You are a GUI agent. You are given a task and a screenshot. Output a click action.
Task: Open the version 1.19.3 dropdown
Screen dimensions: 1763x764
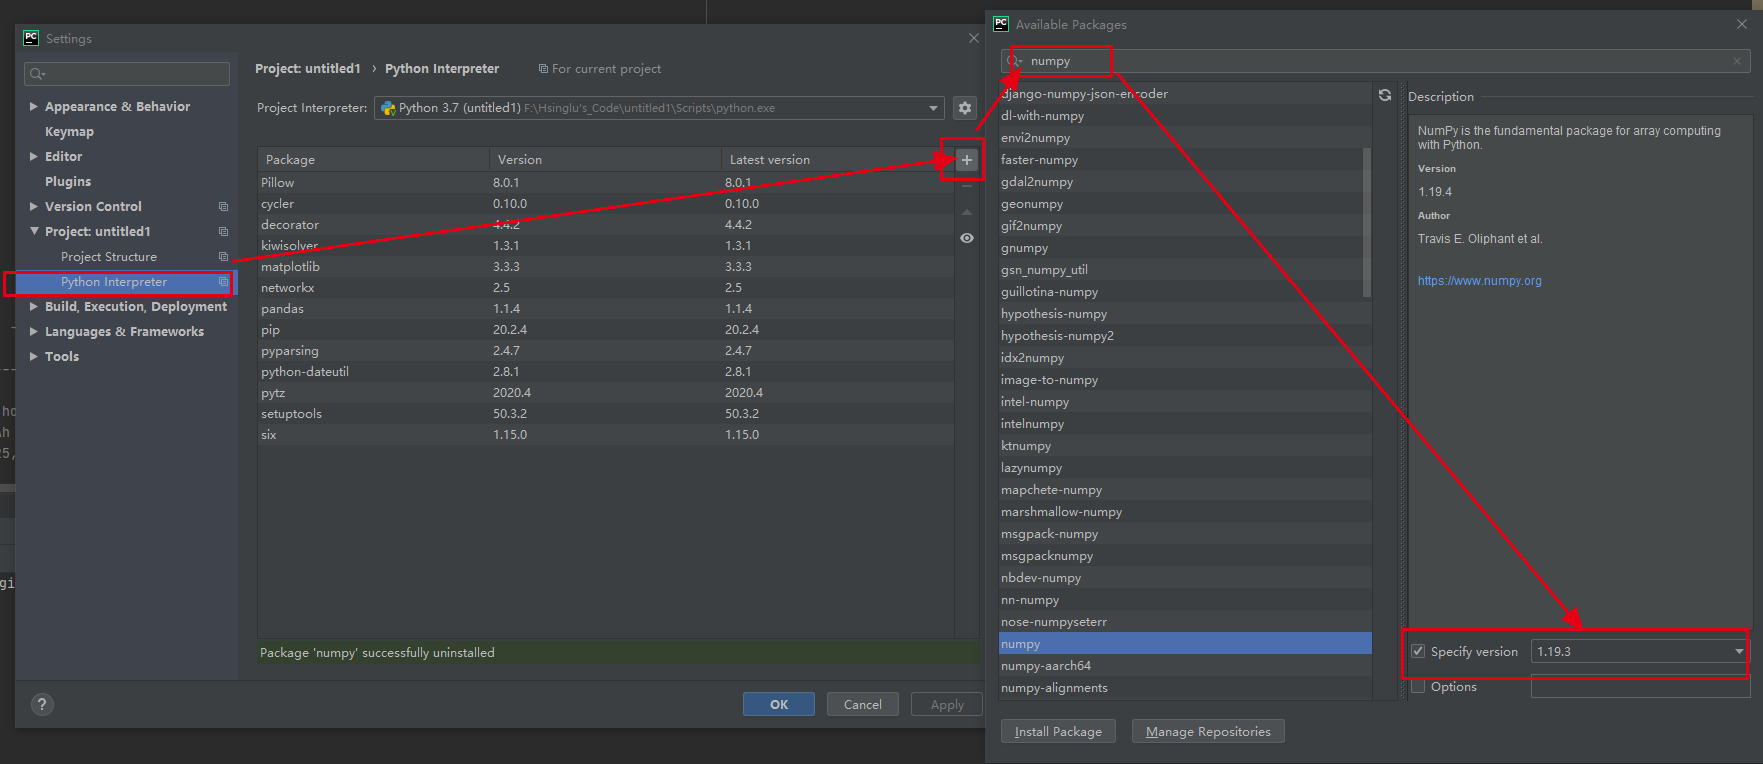tap(1738, 651)
